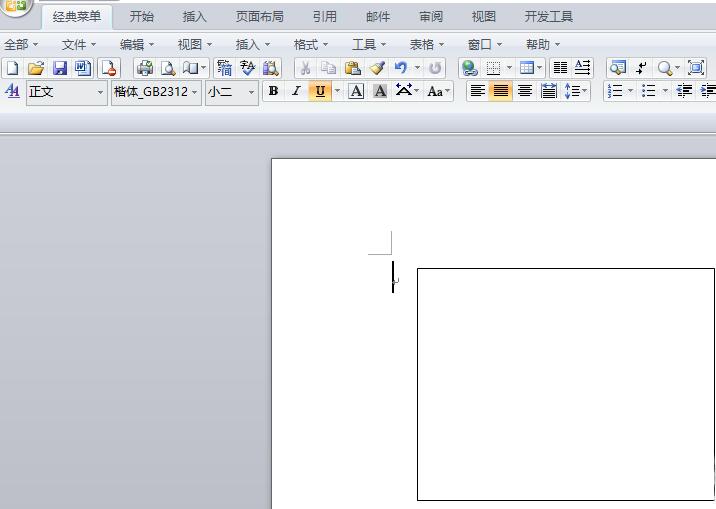This screenshot has width=716, height=509.
Task: Click the open-book reading view icon
Action: pos(190,68)
